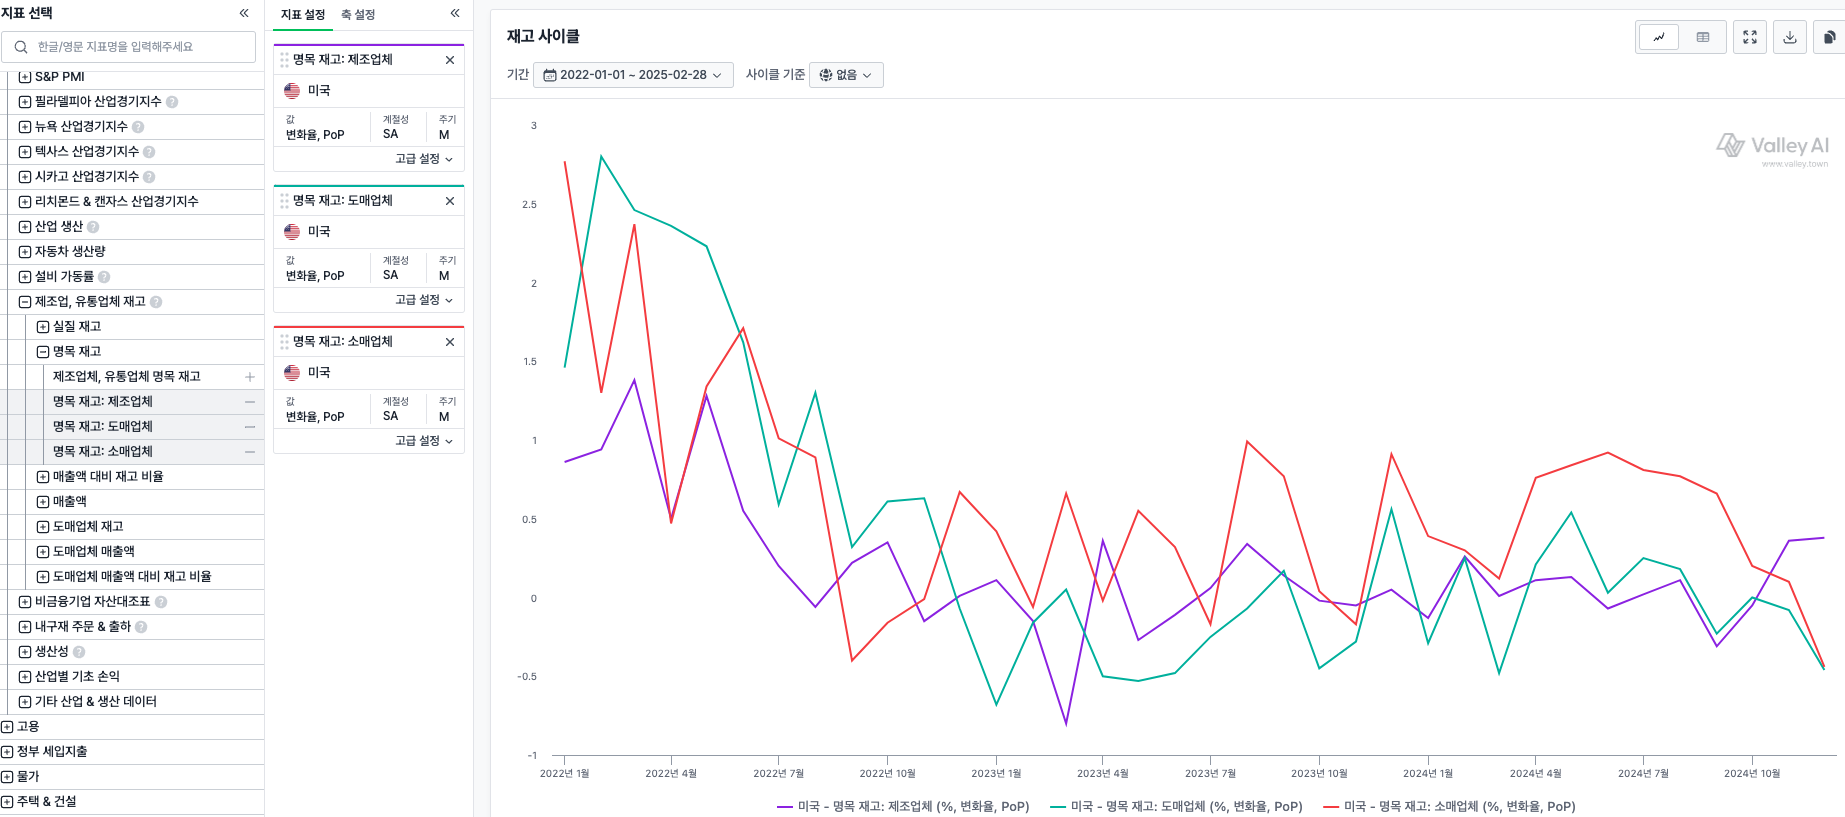Toggle the 제조업체 series in chart legend
The width and height of the screenshot is (1845, 817).
pyautogui.click(x=903, y=807)
